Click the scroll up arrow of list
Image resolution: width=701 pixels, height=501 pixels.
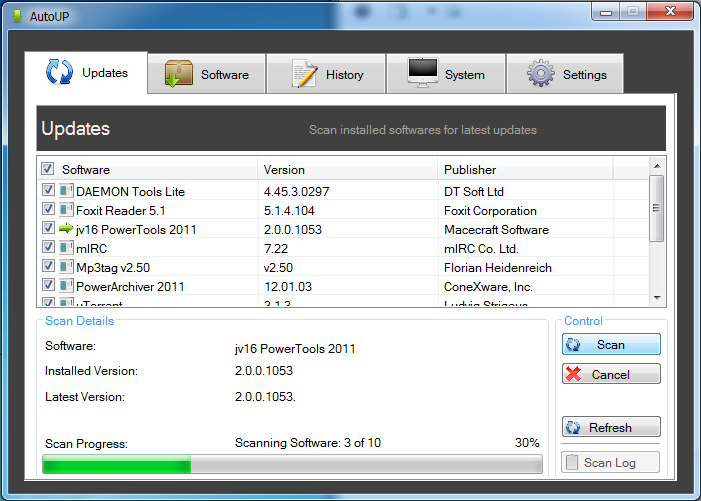[x=657, y=166]
